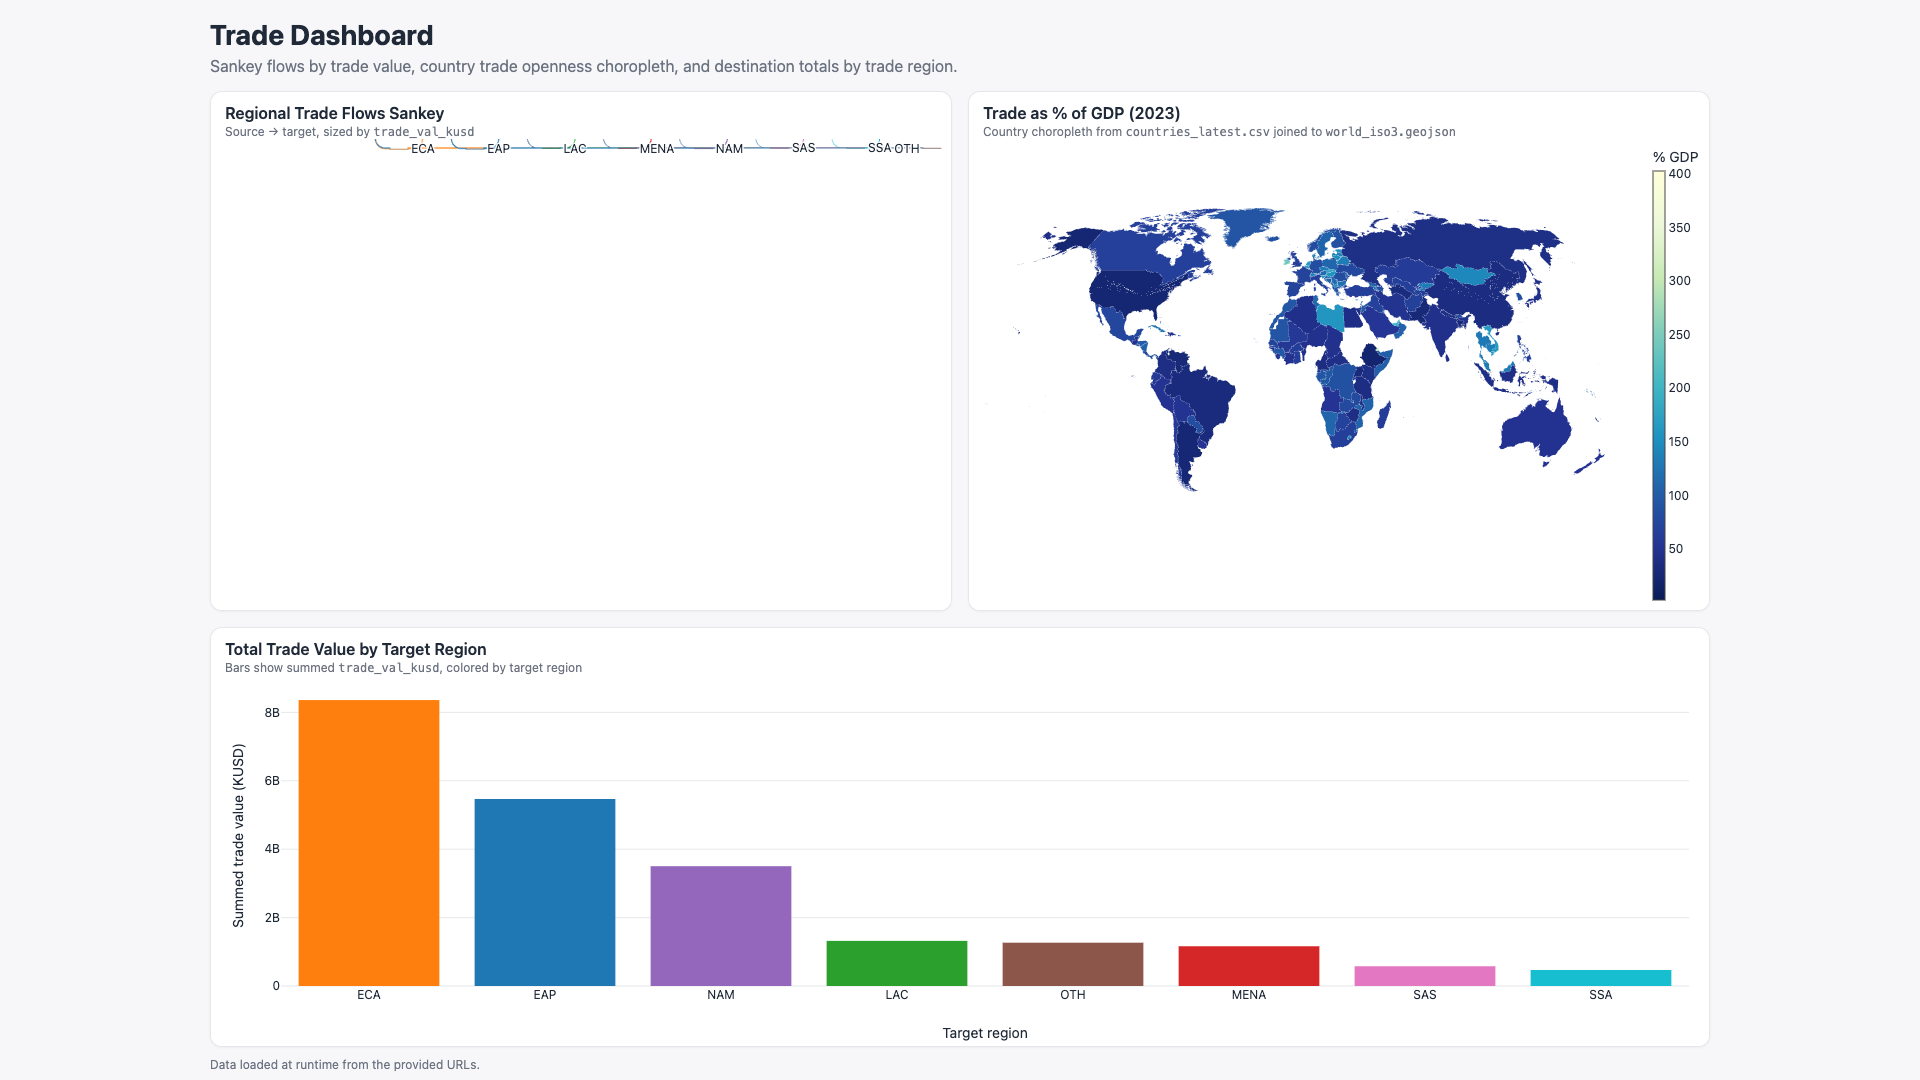Screen dimensions: 1920x1080
Task: Click the EAP node label in Sankey
Action: [498, 149]
